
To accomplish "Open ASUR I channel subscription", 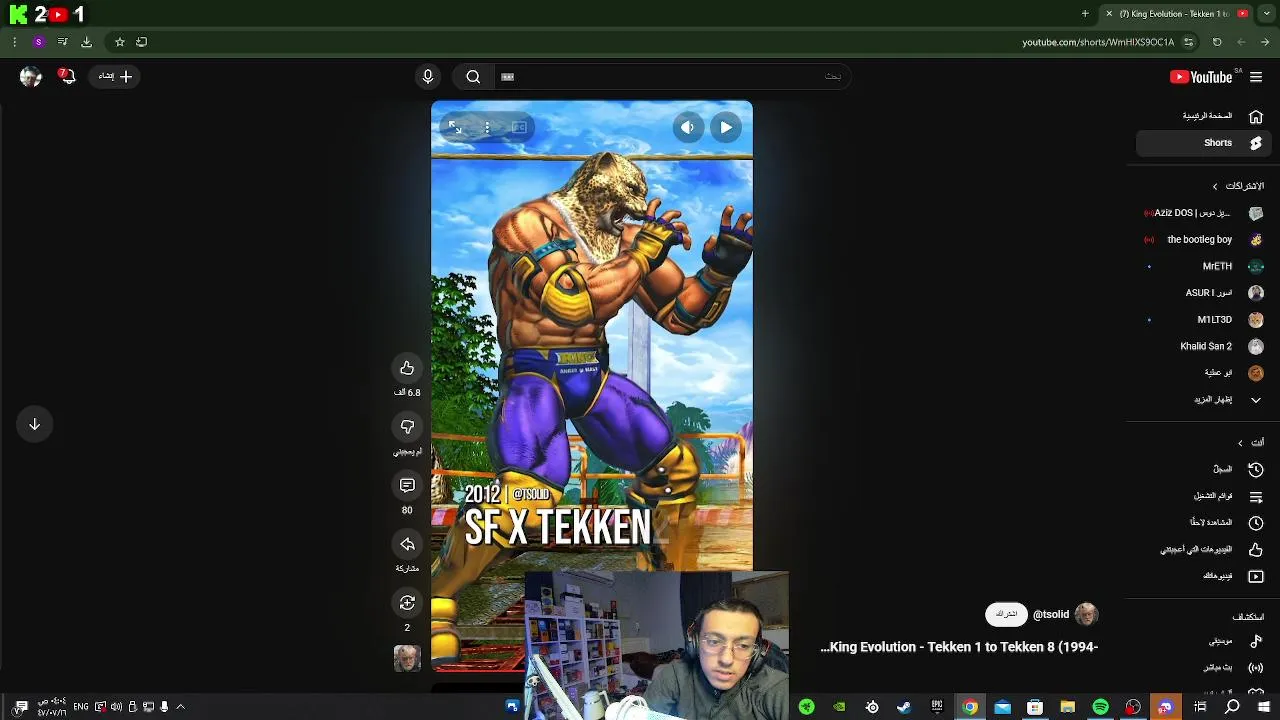I will tap(1204, 293).
